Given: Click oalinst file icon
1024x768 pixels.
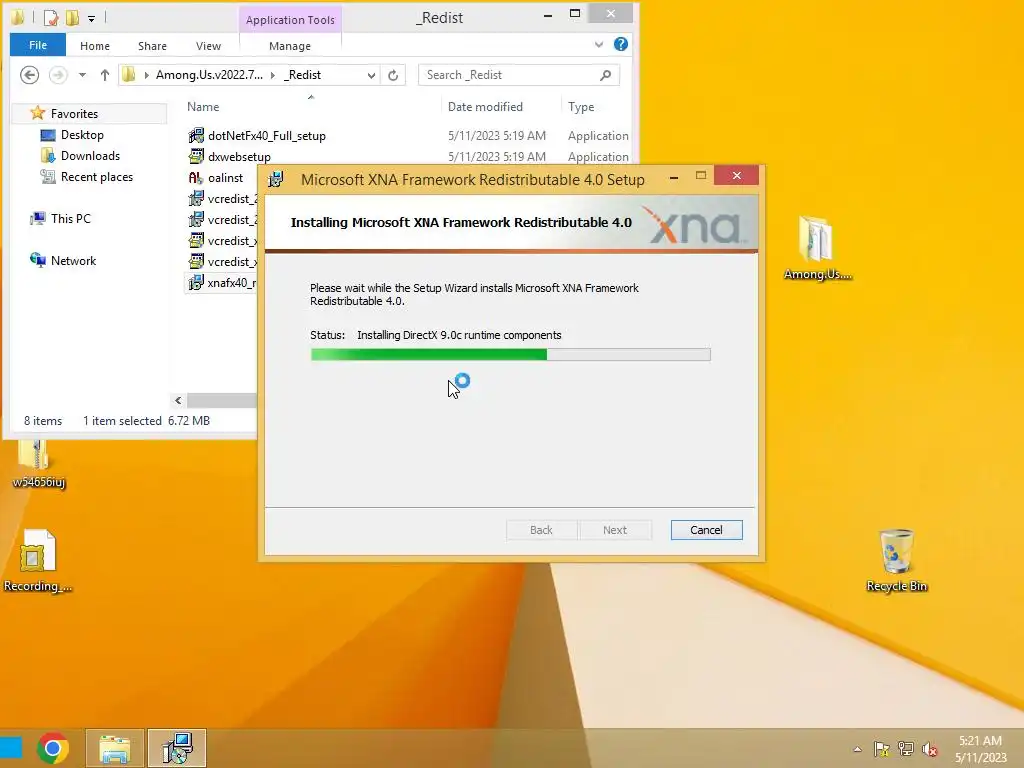Looking at the screenshot, I should 196,178.
